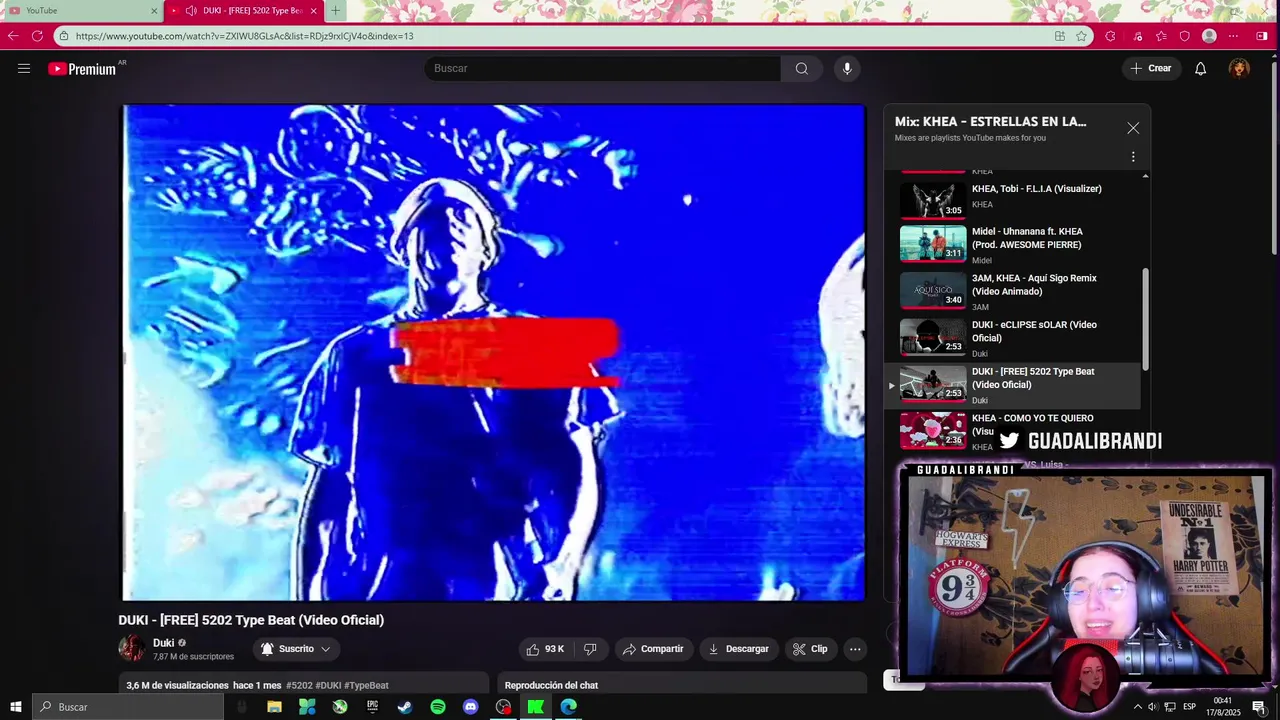Open File Explorer from taskbar

click(x=274, y=707)
